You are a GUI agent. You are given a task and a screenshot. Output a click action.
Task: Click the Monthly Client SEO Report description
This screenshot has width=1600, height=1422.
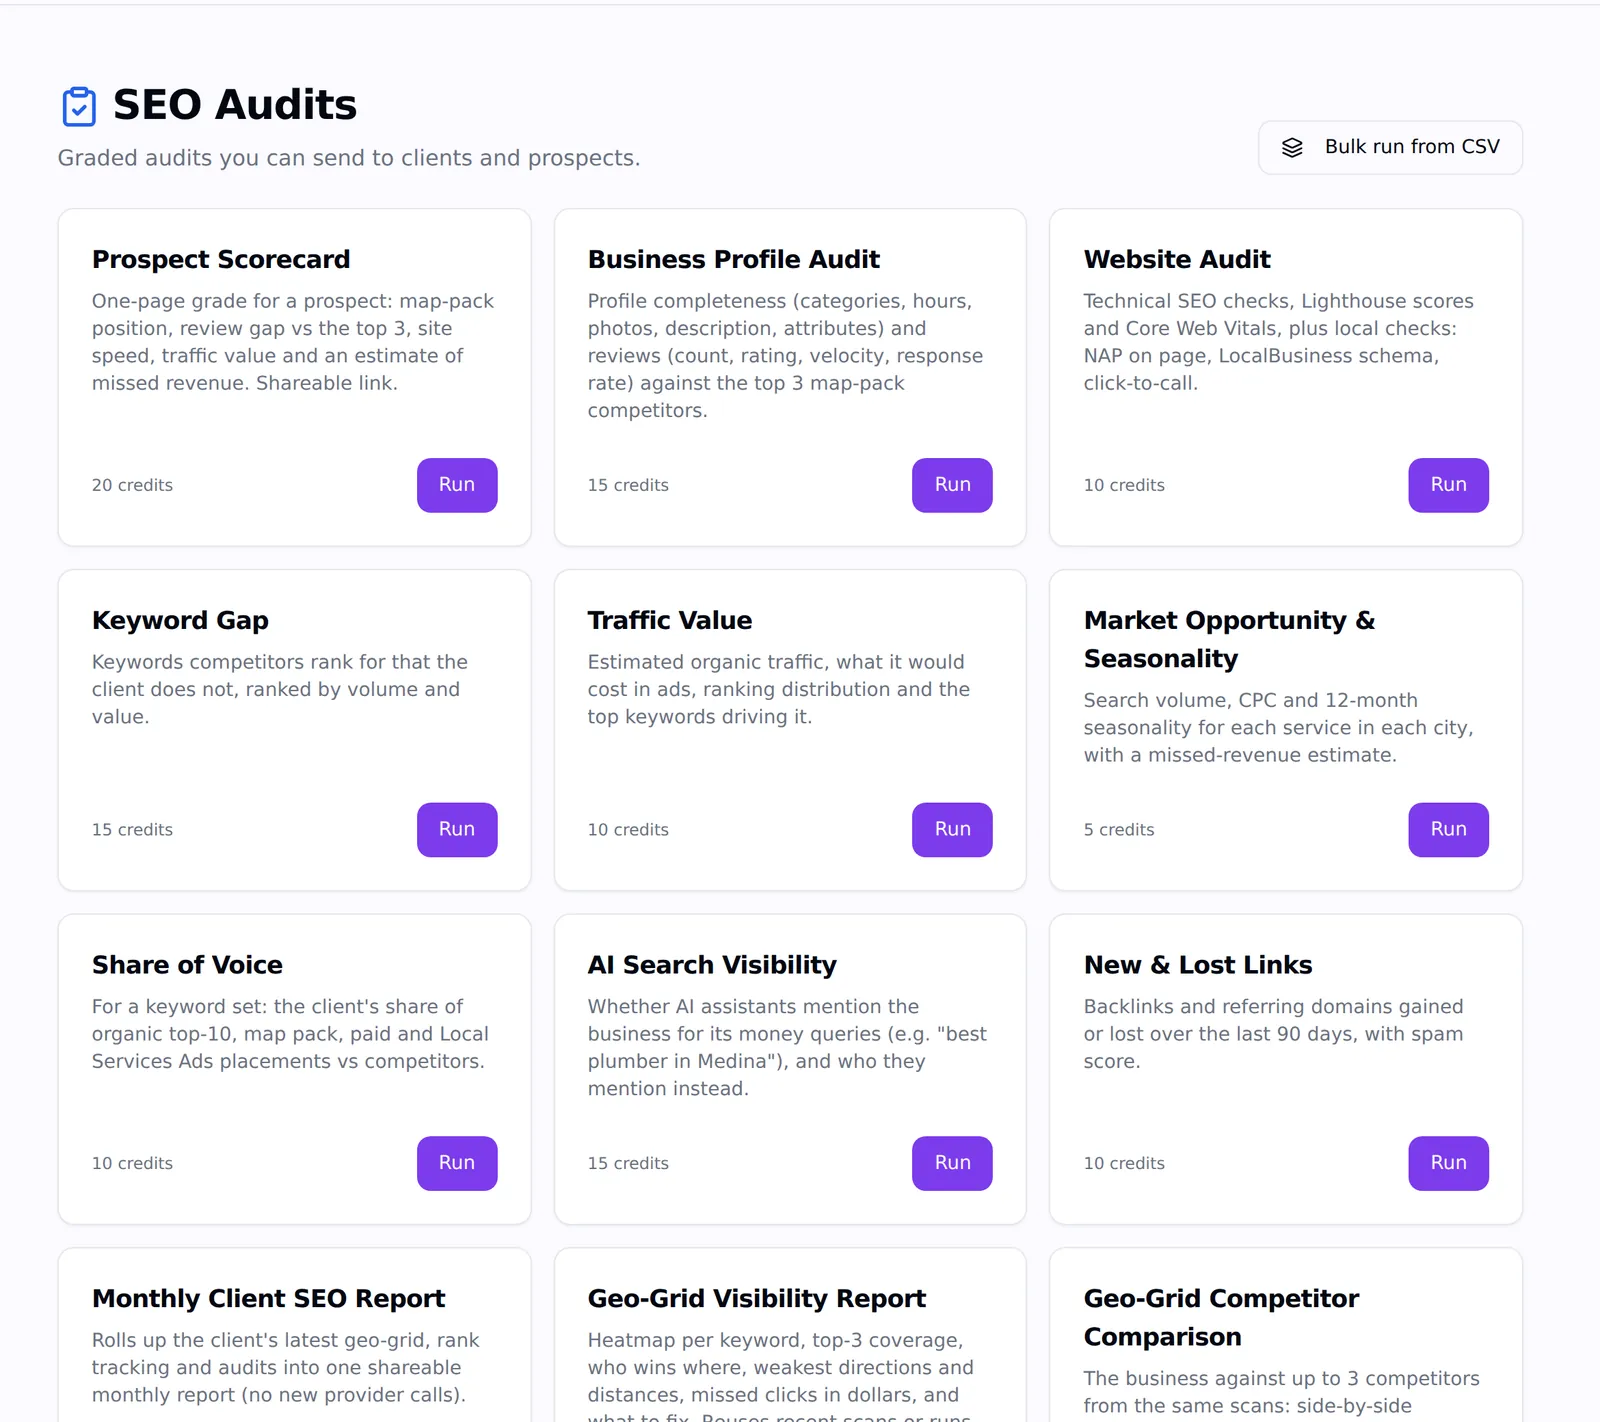[286, 1367]
